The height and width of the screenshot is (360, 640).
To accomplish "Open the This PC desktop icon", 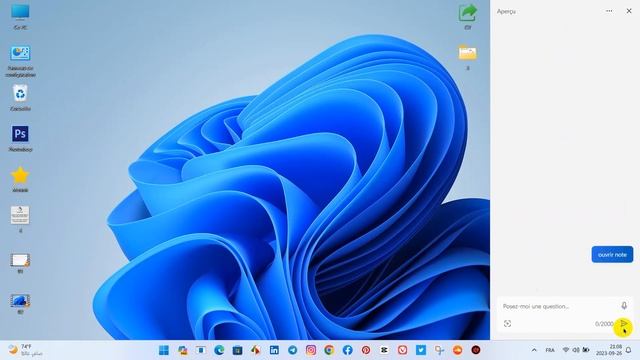I will (20, 16).
